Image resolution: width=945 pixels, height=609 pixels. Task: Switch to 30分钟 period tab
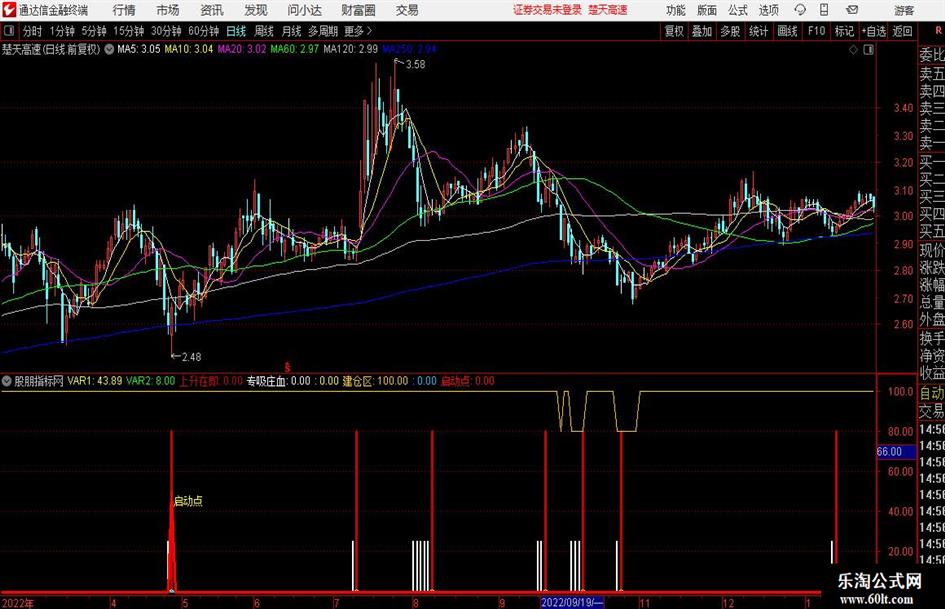(166, 31)
